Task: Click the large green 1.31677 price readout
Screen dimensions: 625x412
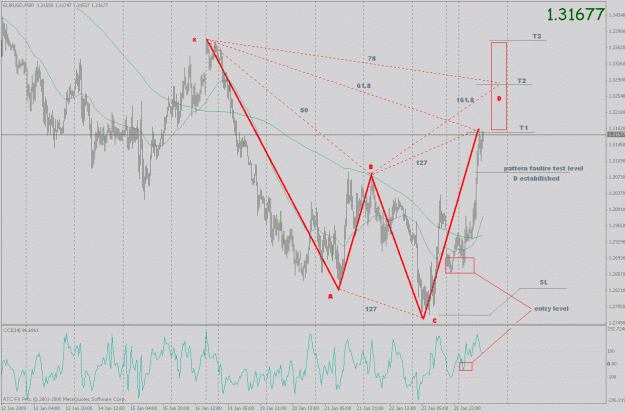Action: 576,15
